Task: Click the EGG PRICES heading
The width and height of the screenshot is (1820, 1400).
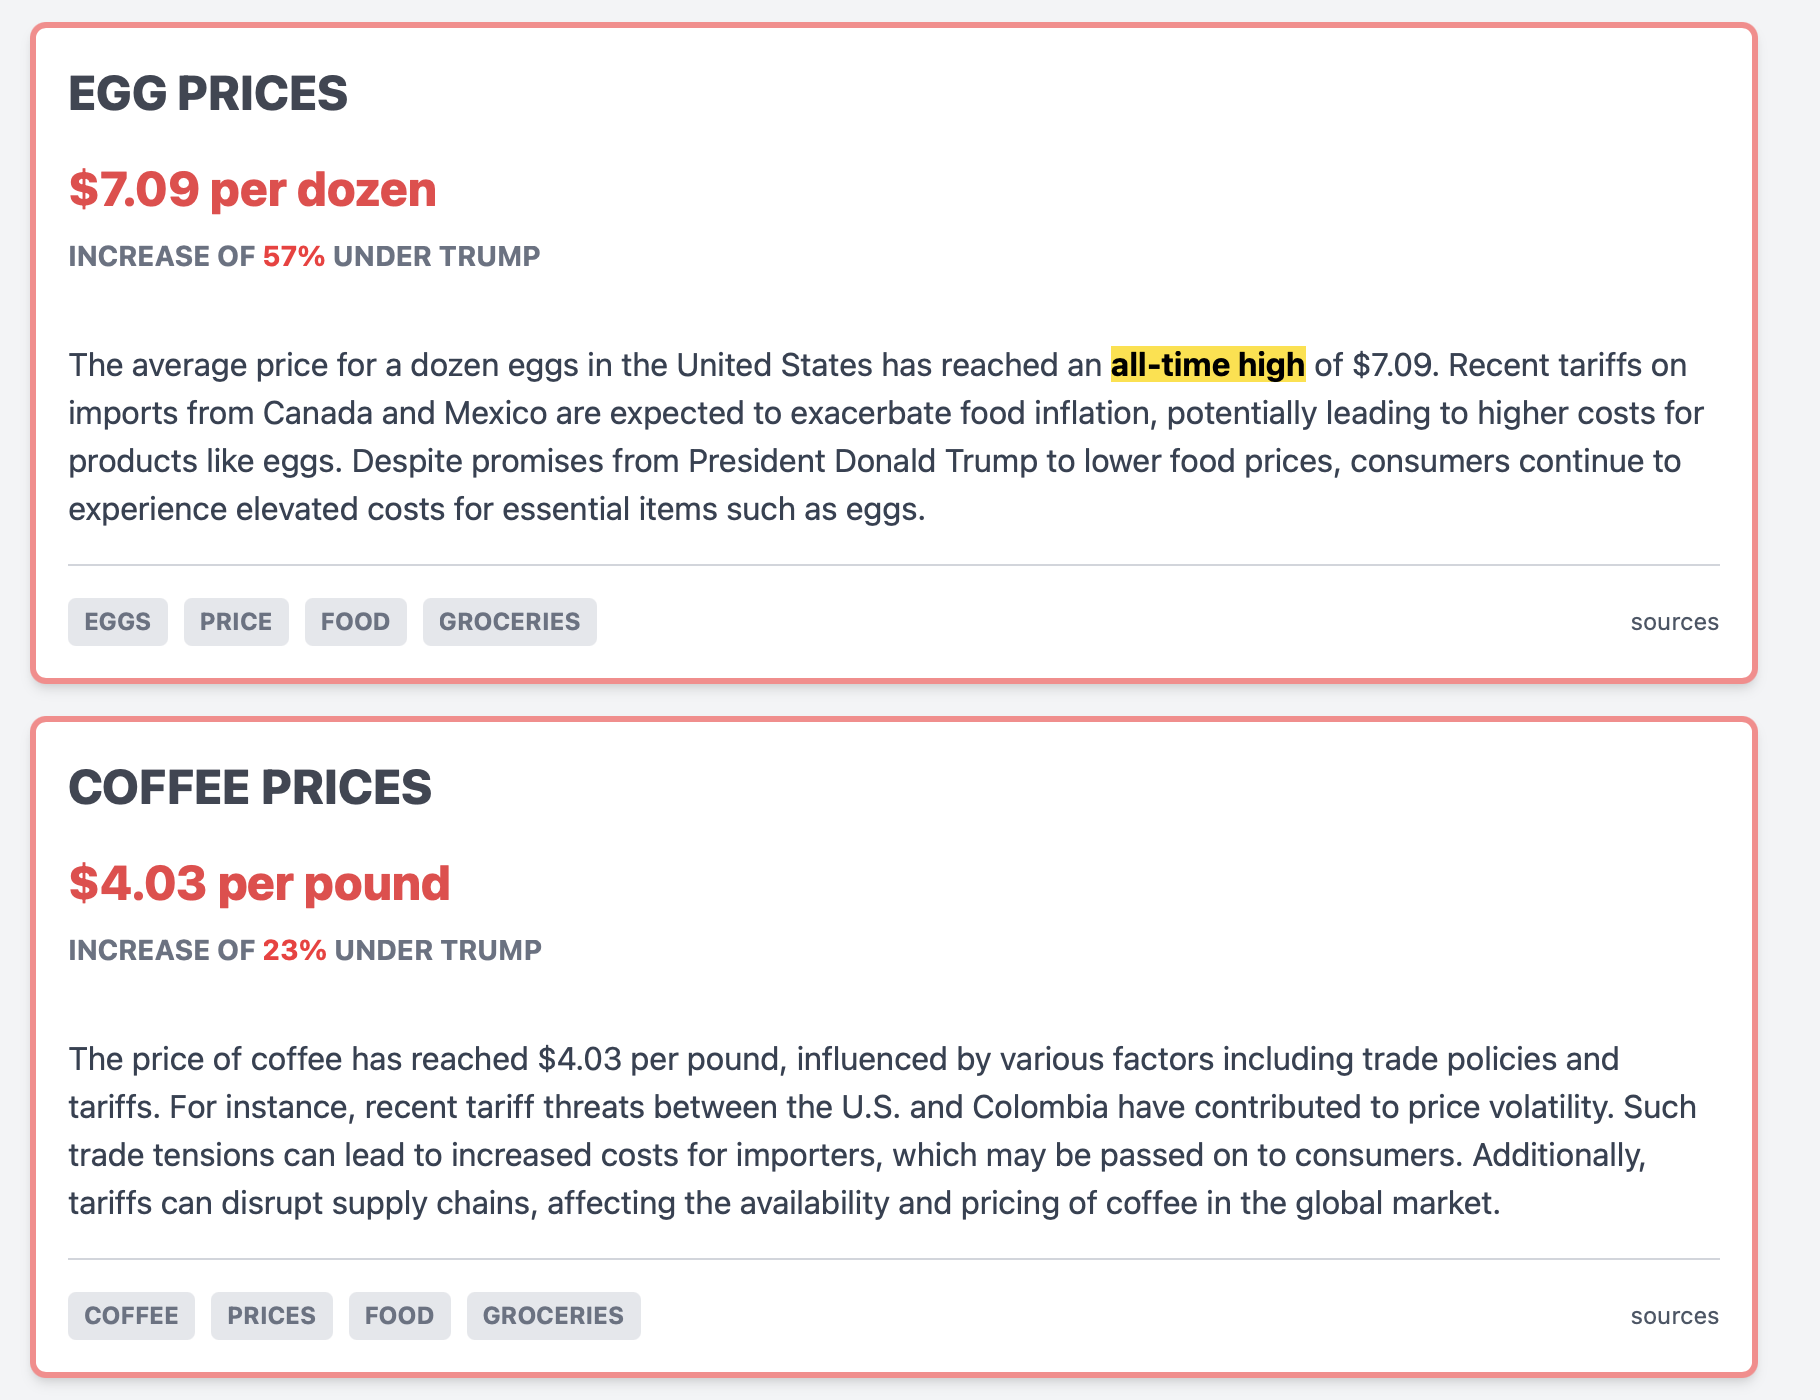Action: [x=208, y=94]
